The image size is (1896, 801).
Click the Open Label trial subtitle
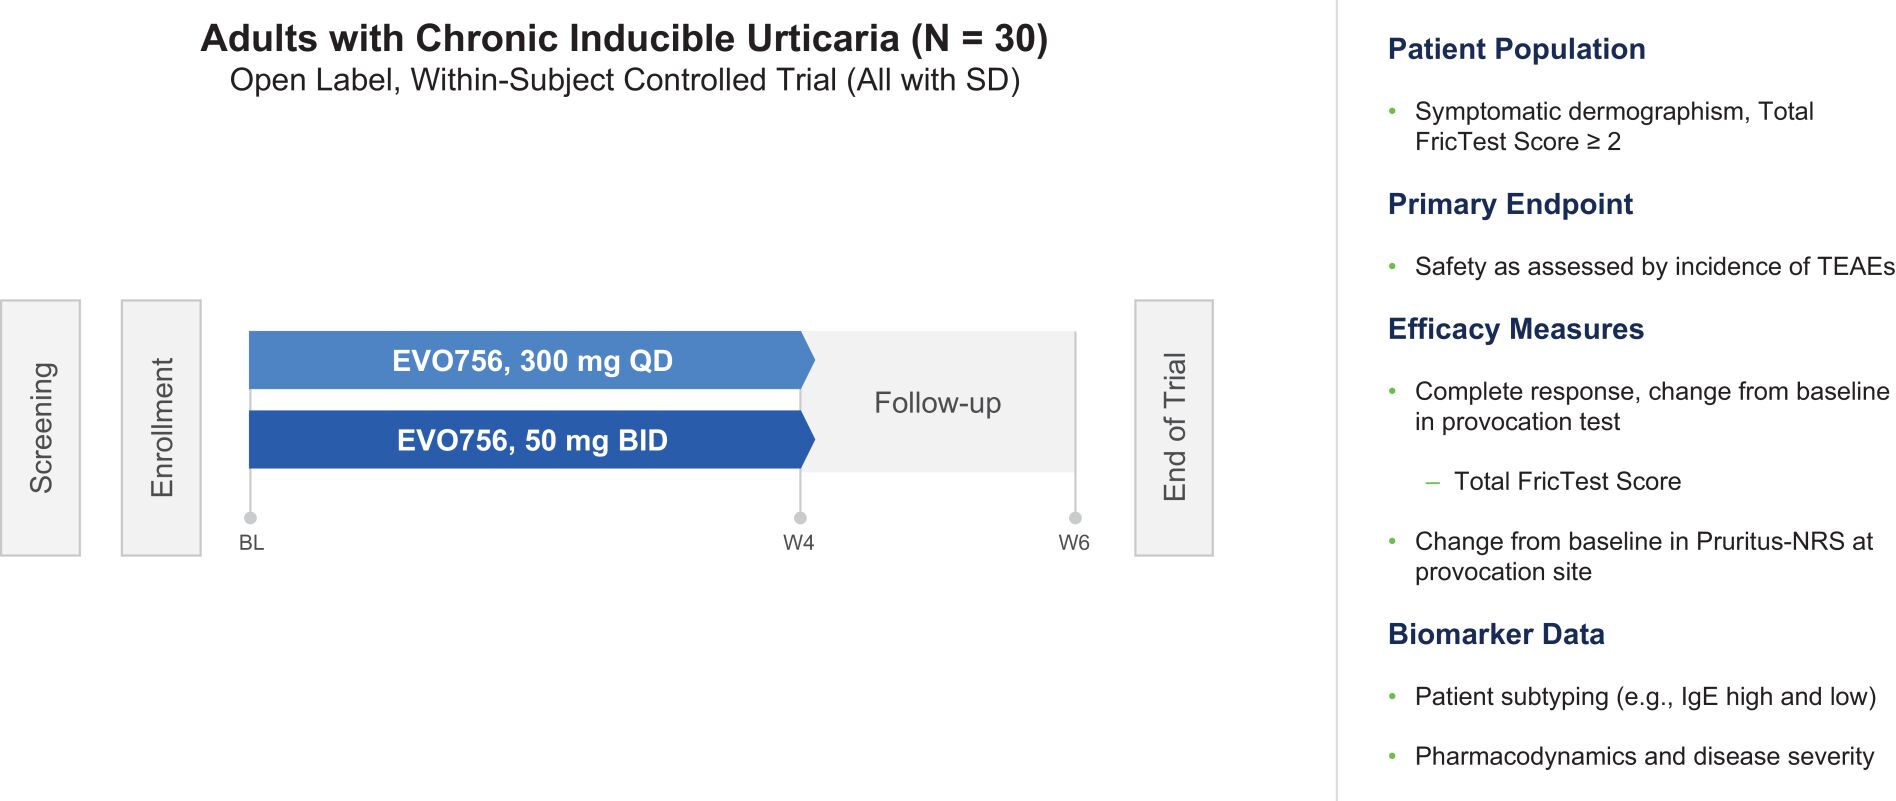pos(624,80)
